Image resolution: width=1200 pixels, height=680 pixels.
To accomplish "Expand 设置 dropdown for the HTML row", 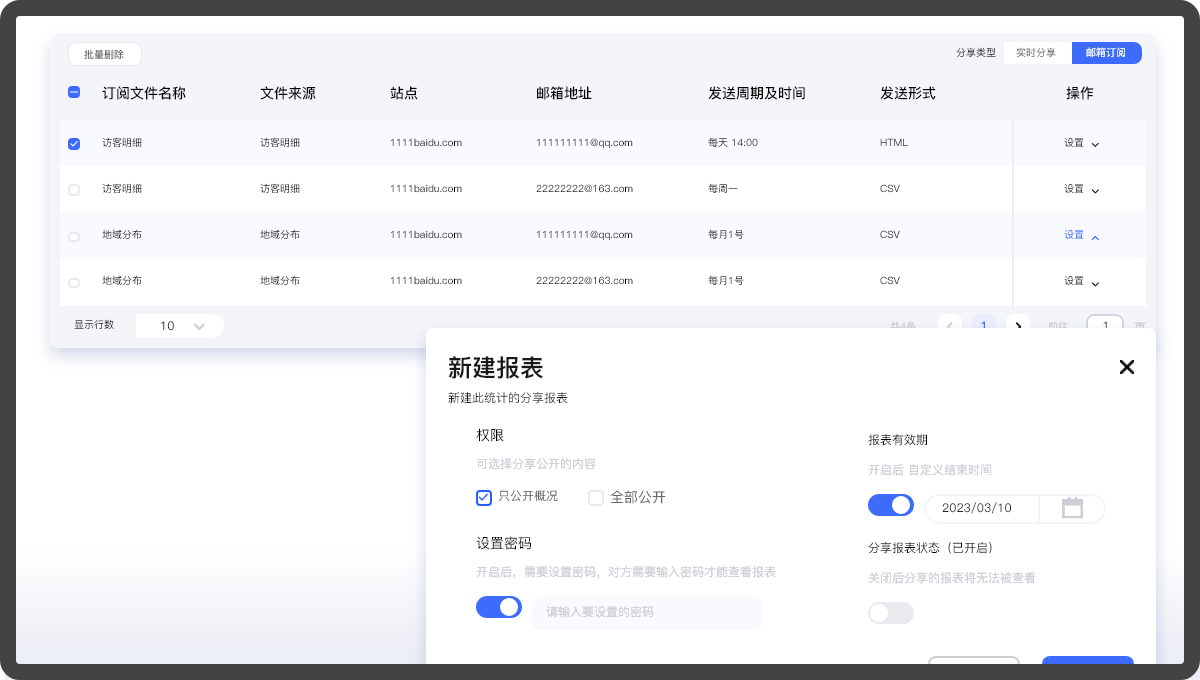I will (1081, 143).
